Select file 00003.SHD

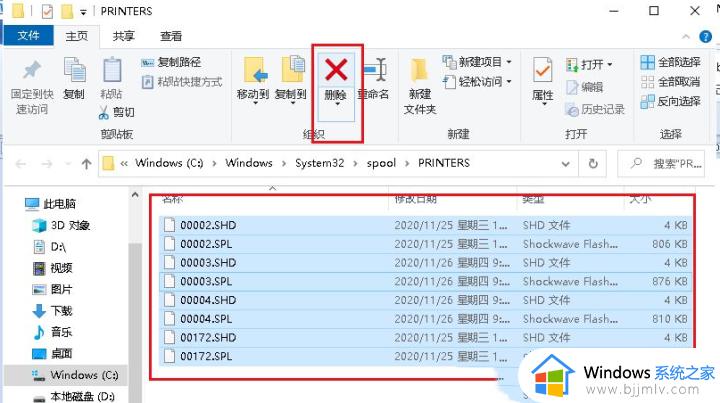point(425,263)
